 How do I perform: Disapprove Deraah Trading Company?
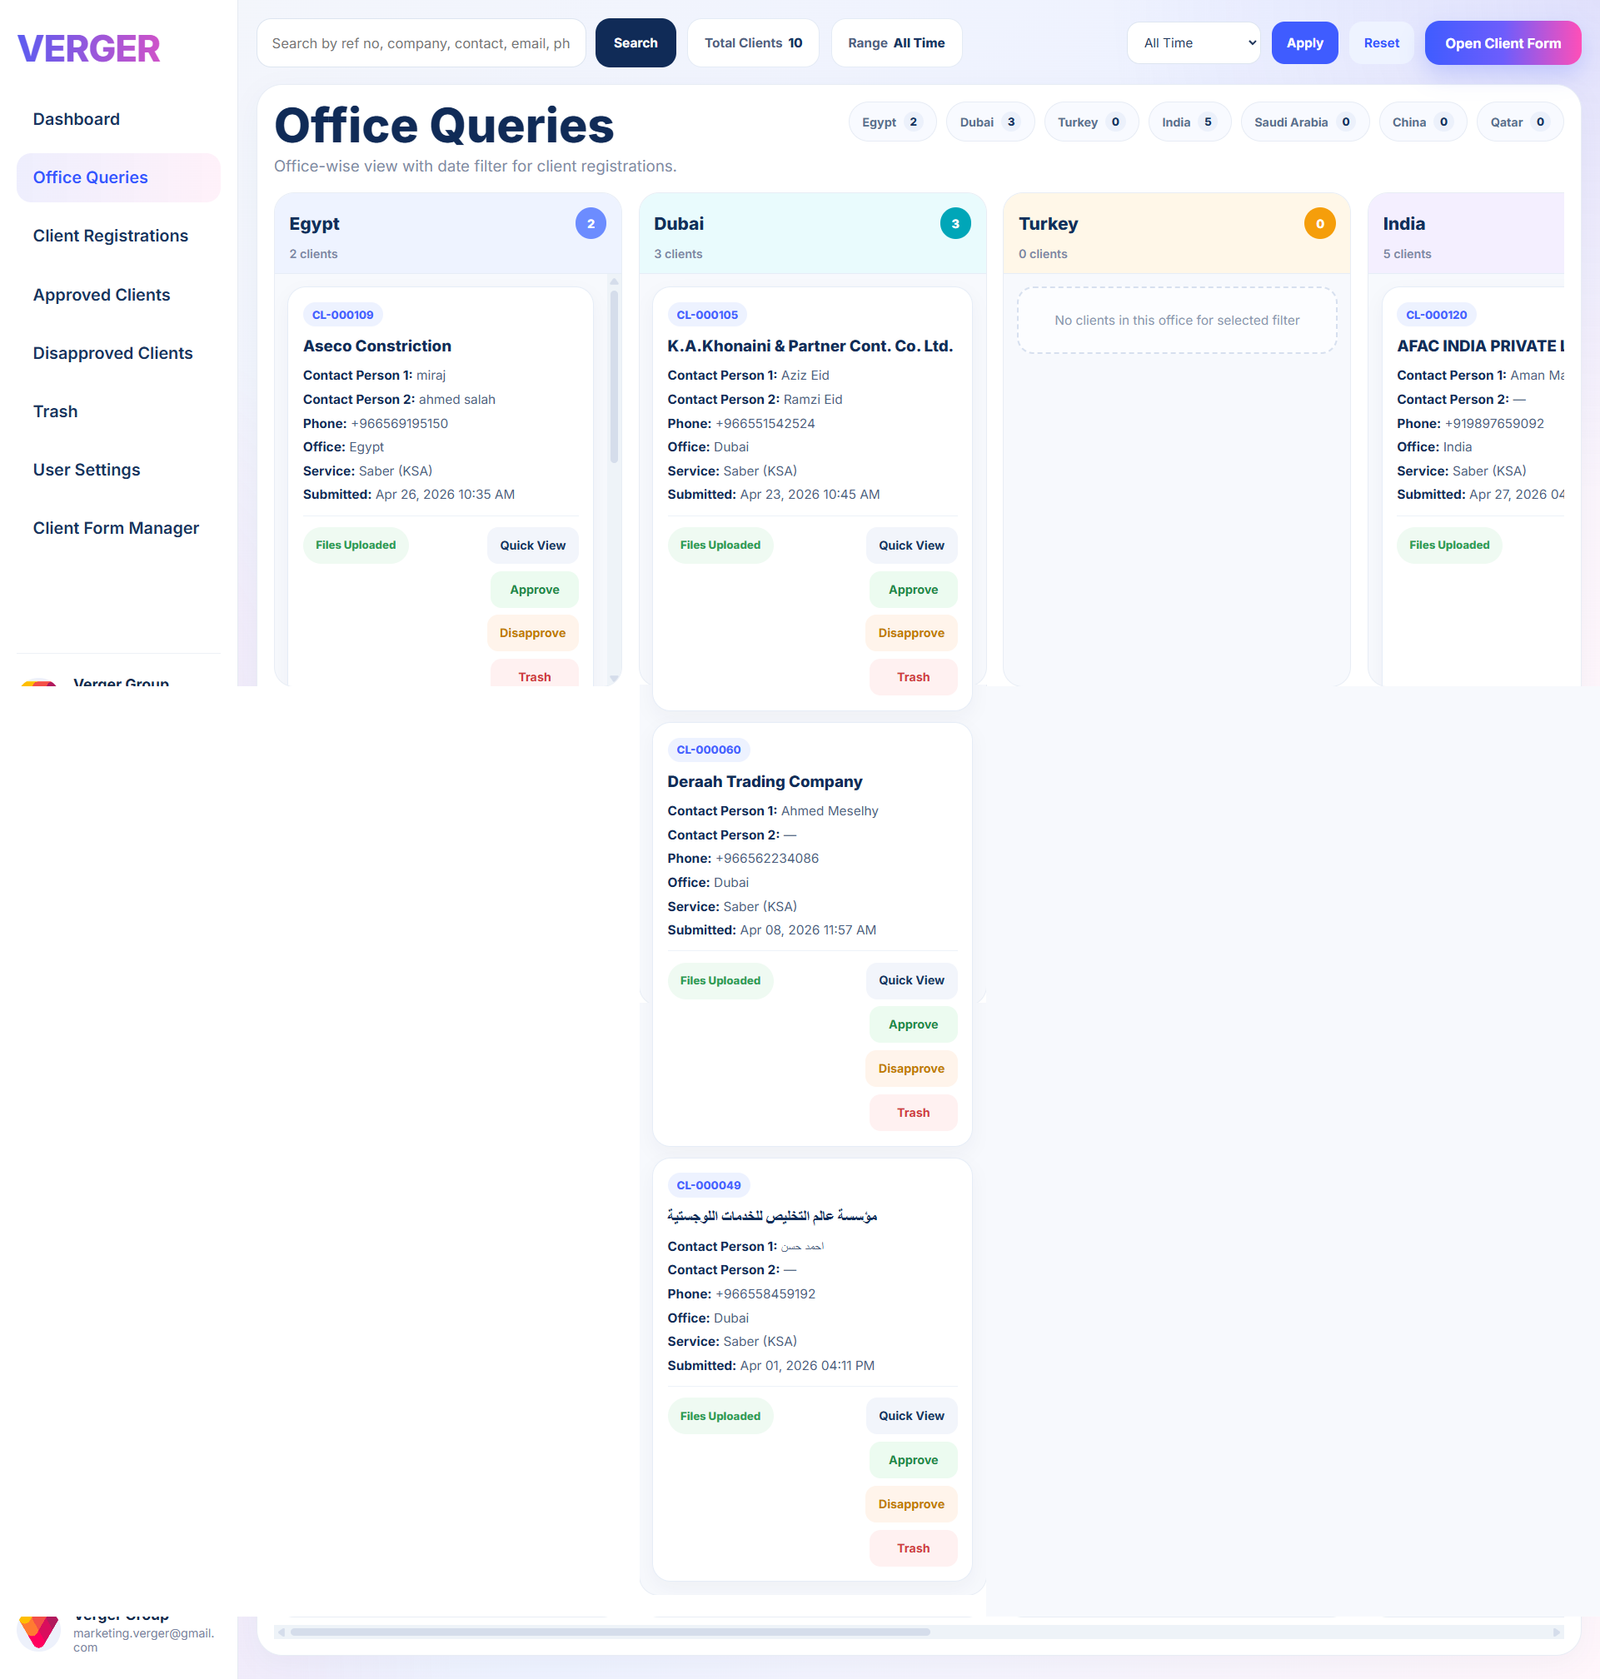point(911,1068)
